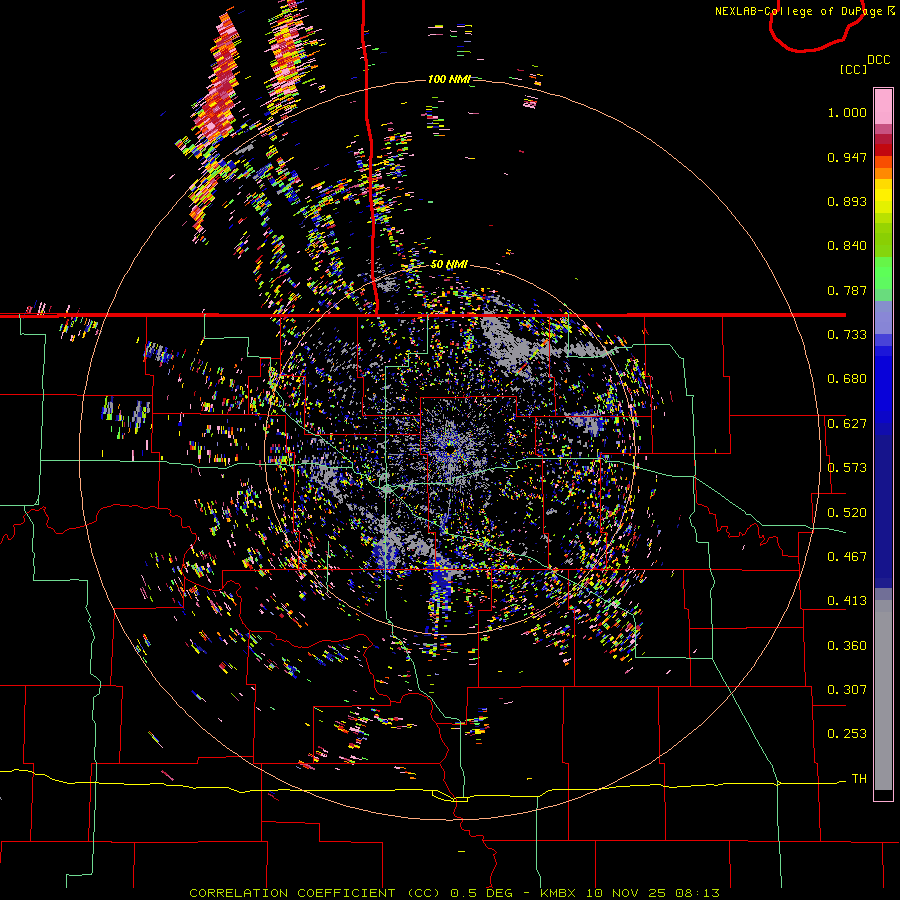
Task: Click the [CC] legend unit label
Action: click(853, 69)
